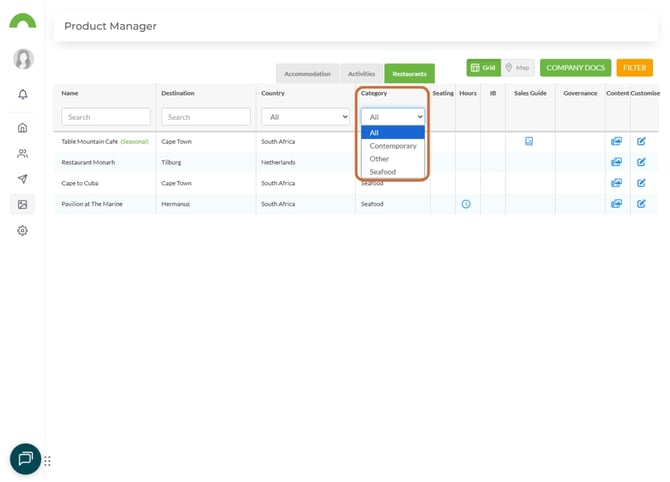670x482 pixels.
Task: Focus the Destination search field
Action: pyautogui.click(x=206, y=117)
